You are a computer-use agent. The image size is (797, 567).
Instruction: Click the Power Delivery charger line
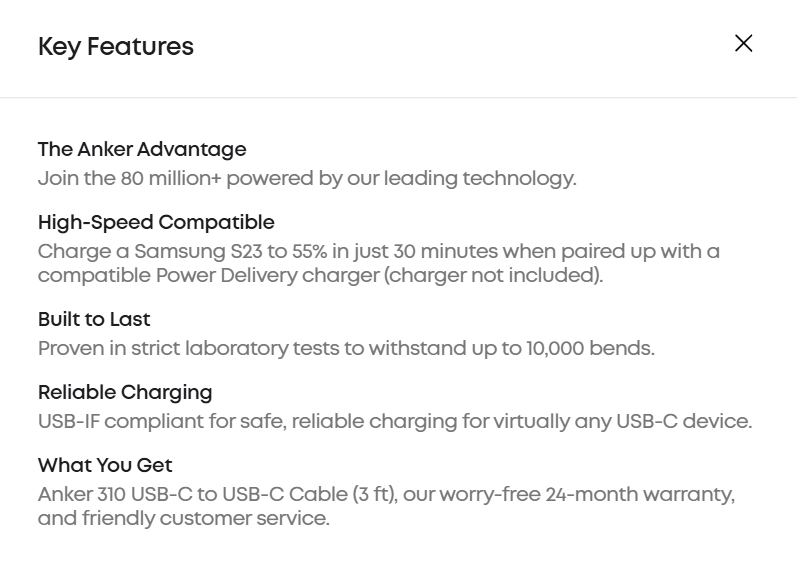[320, 275]
